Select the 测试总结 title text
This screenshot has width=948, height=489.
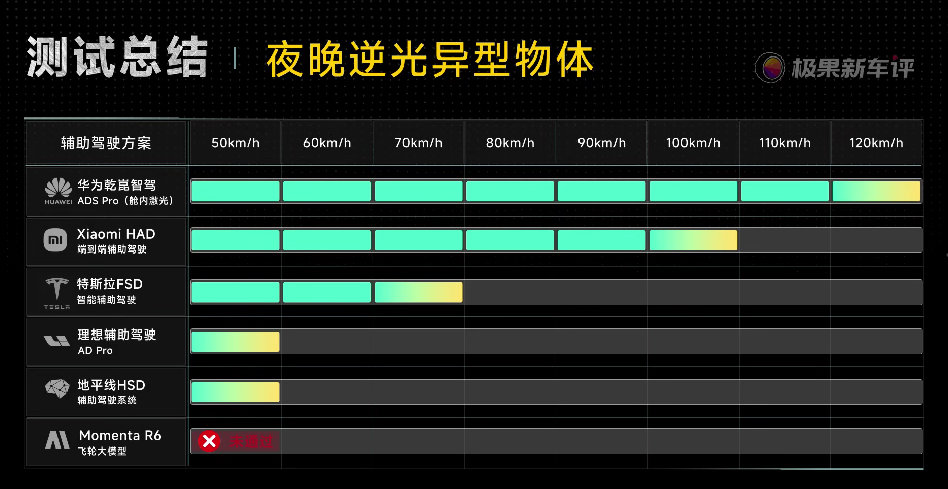pos(117,58)
